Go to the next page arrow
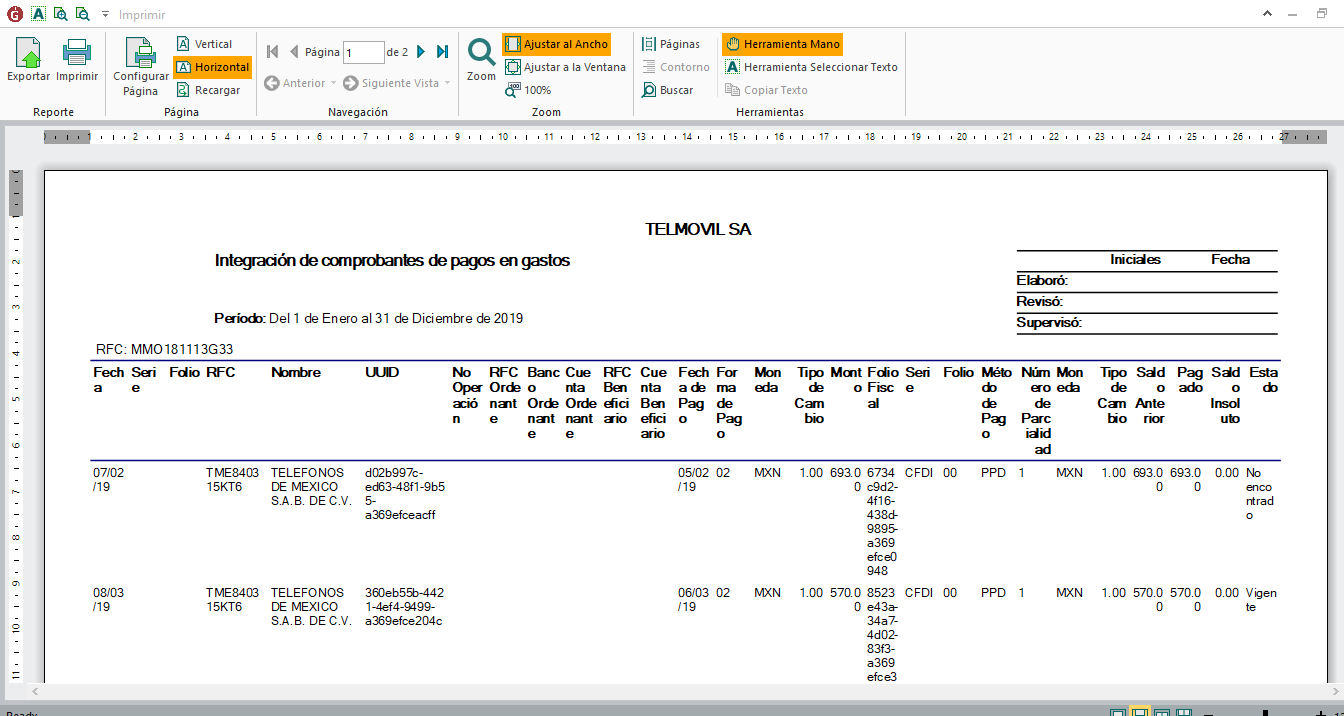 (421, 52)
